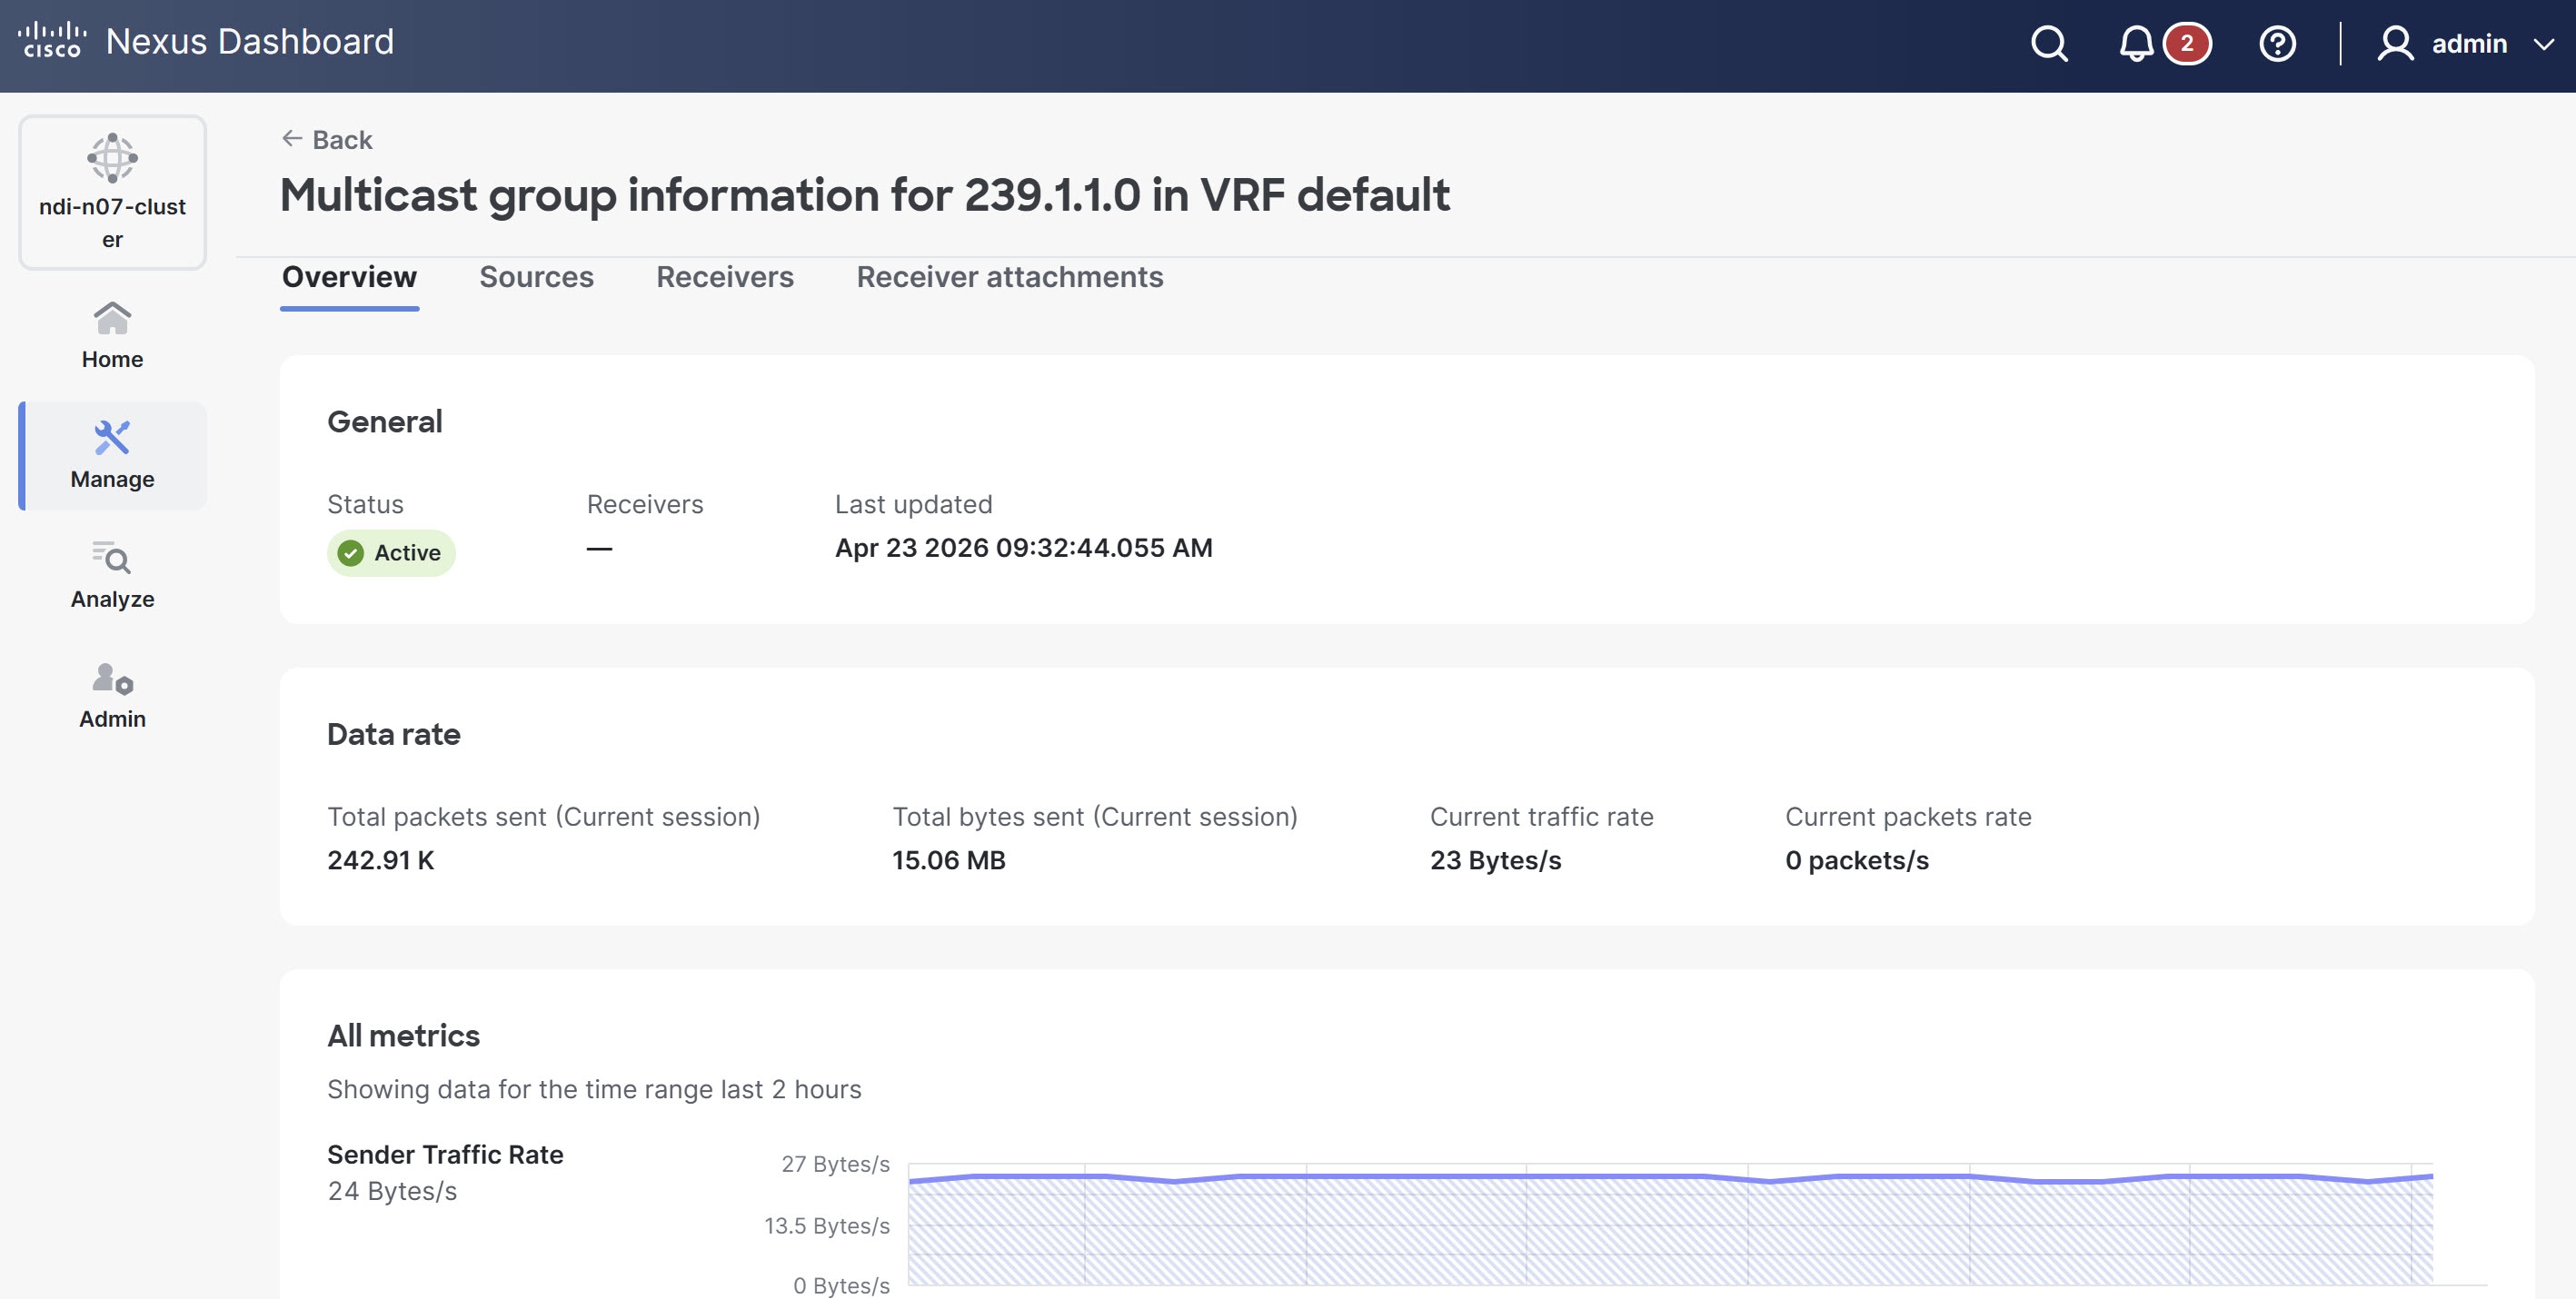Click the Total packets sent (Current session) label
This screenshot has width=2576, height=1299.
click(x=543, y=817)
